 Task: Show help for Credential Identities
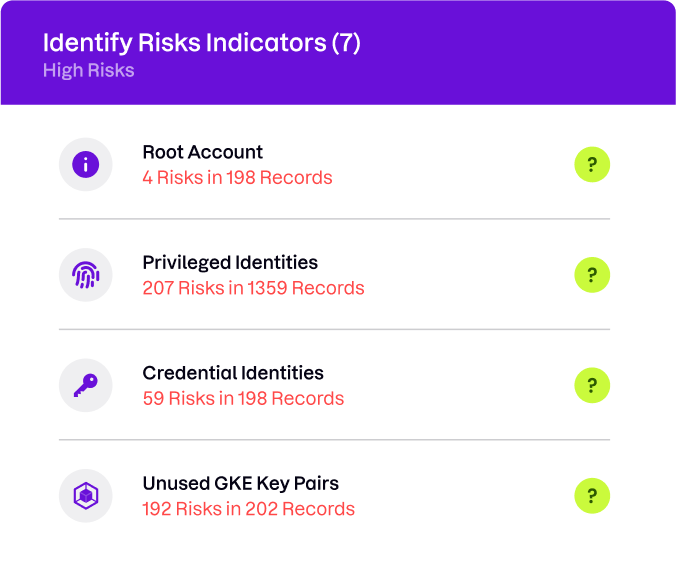coord(592,385)
